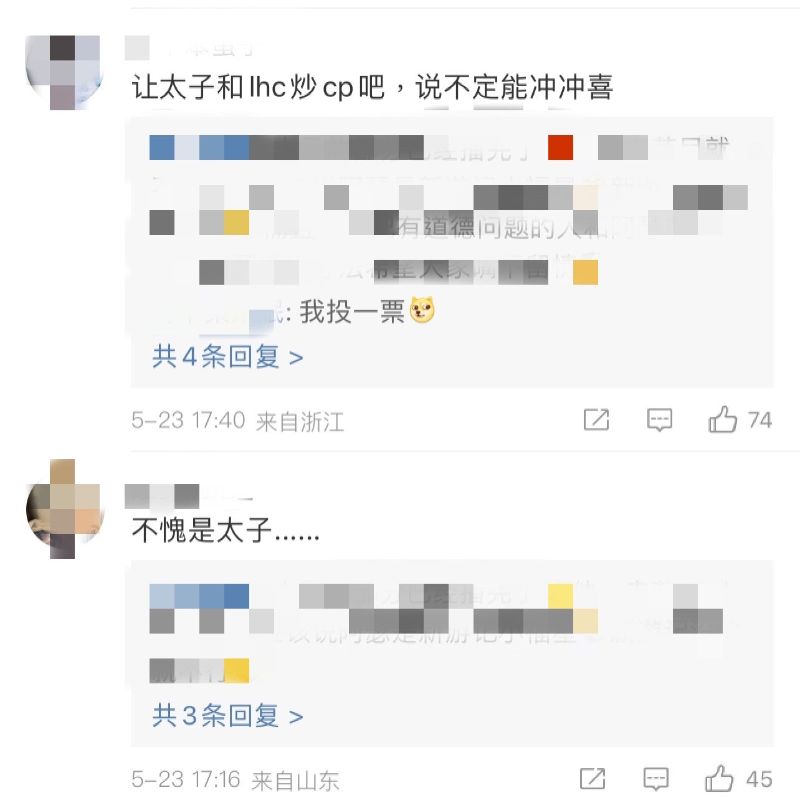Tap the blue username in the first reply box
Screen dimensions: 800x808
[199, 148]
